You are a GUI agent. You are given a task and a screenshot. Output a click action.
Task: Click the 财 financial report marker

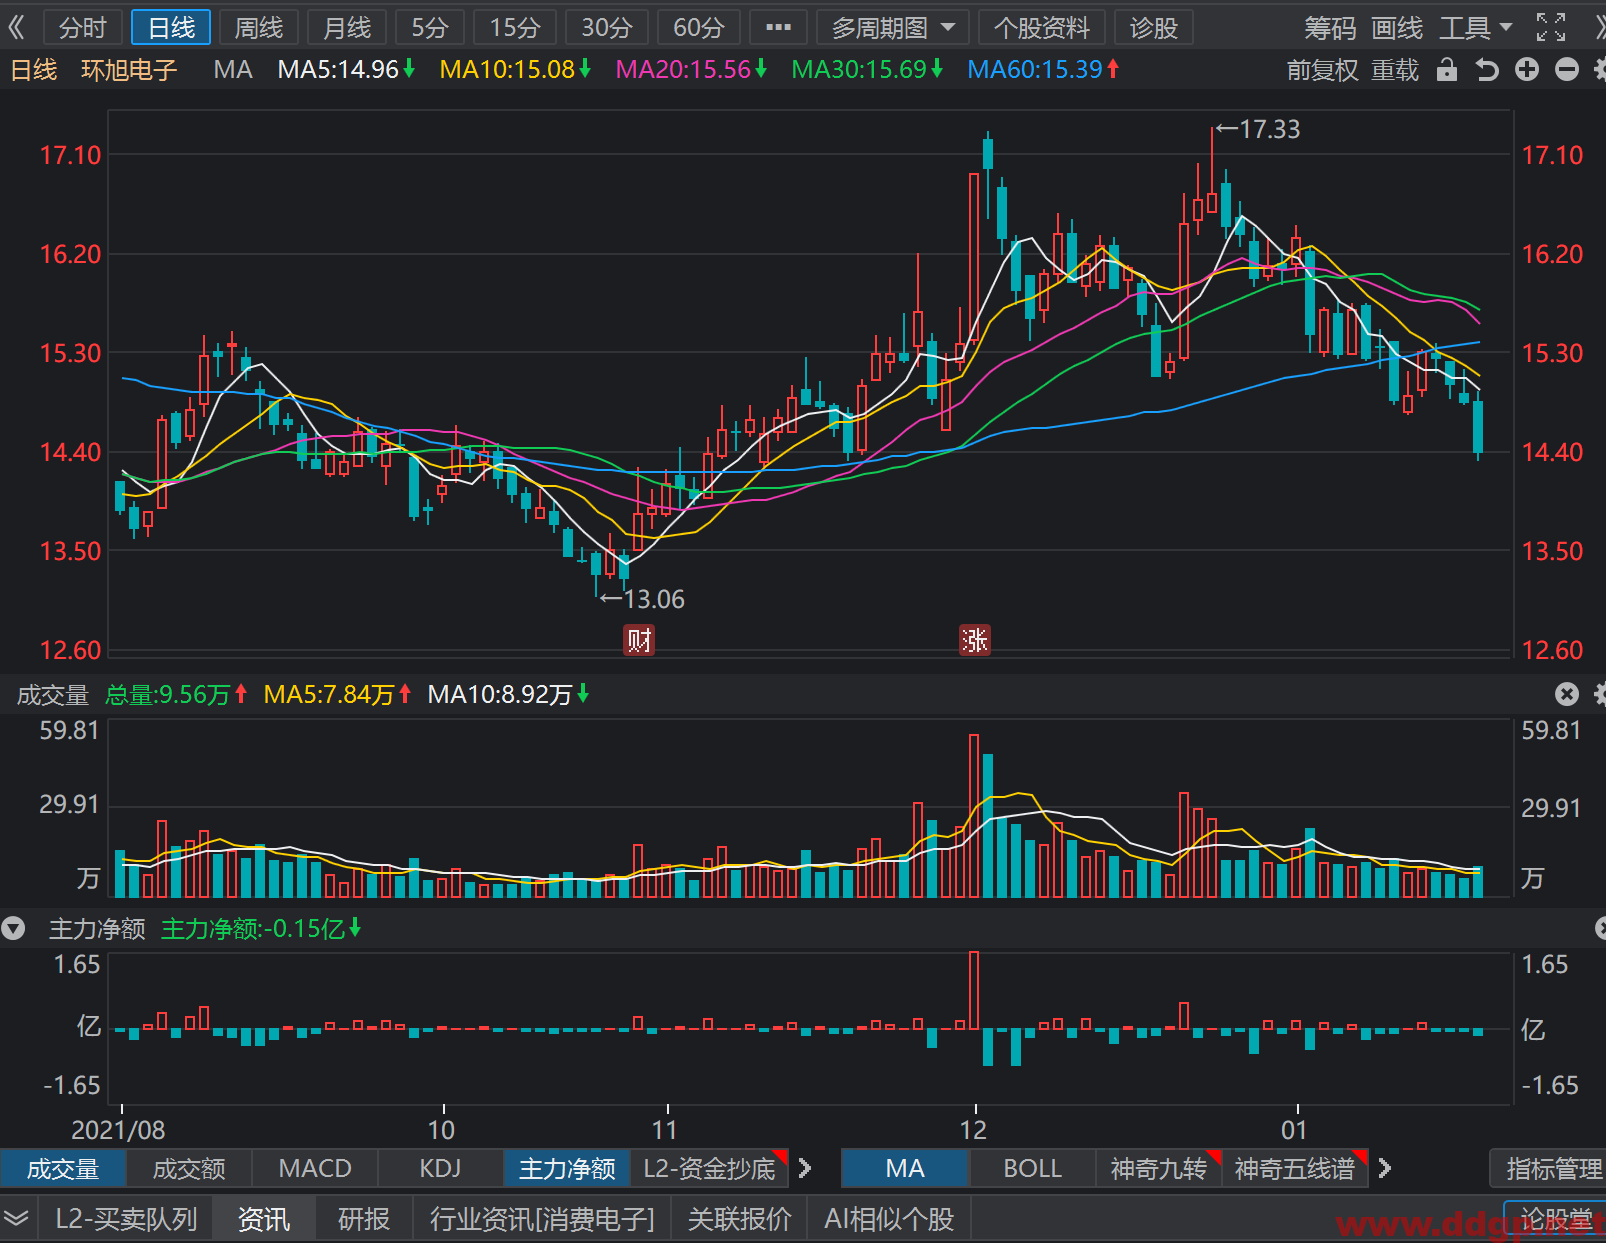click(x=639, y=640)
